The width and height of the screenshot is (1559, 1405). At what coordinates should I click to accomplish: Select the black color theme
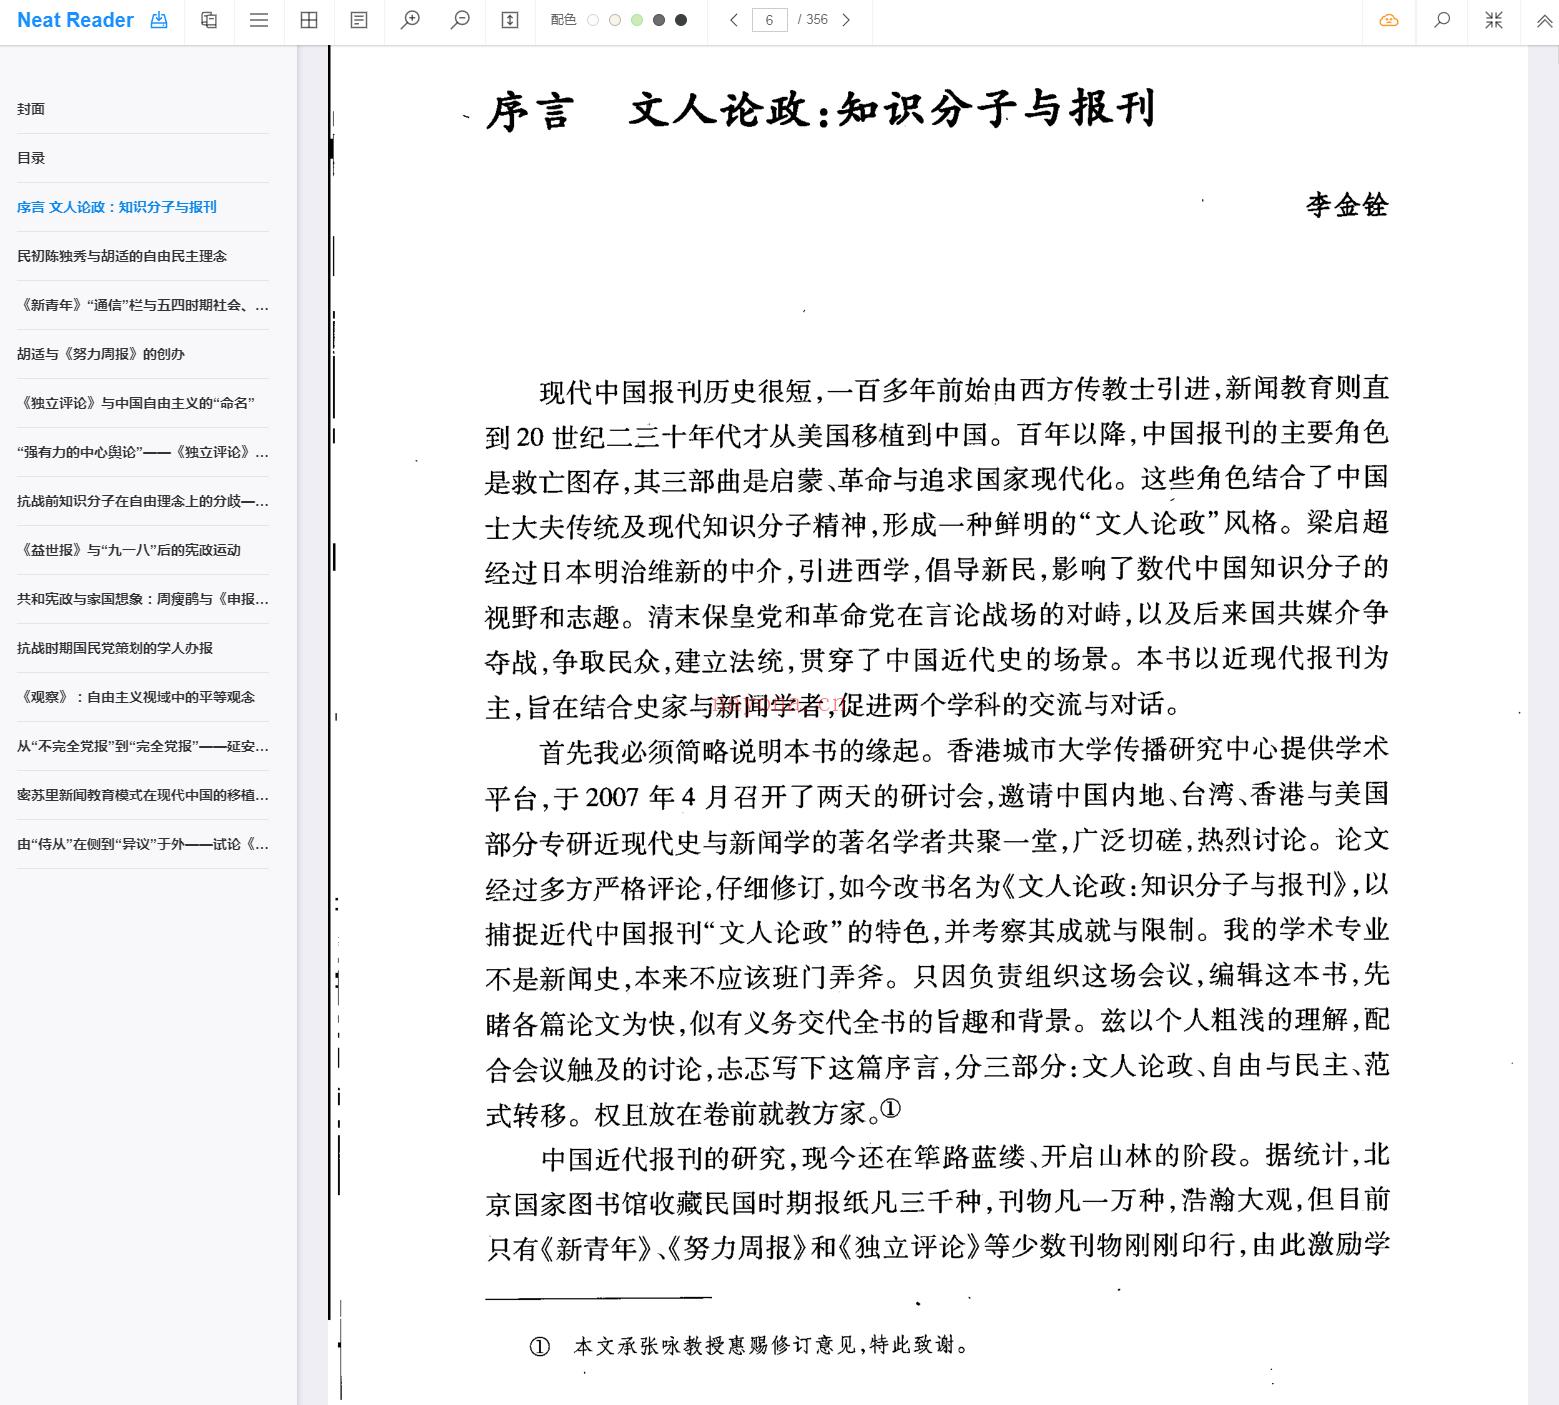(681, 20)
